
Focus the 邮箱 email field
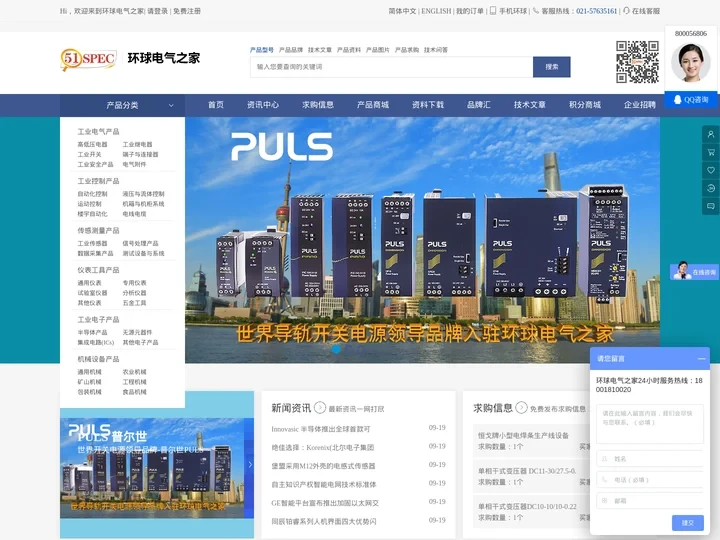(649, 501)
